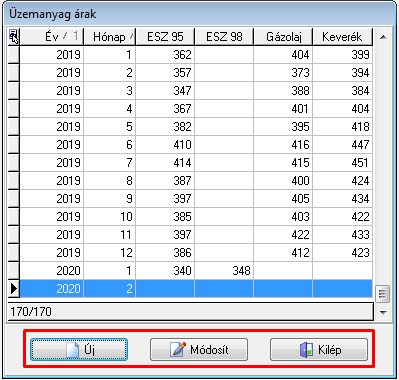Select ESZ 95 value 340
Viewport: 399px width, 380px height.
165,271
